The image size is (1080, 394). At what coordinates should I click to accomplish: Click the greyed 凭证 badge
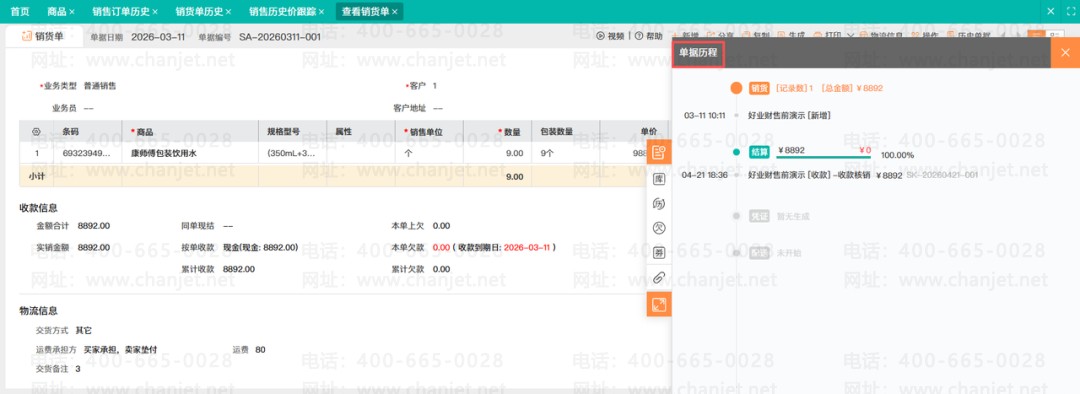pos(759,216)
